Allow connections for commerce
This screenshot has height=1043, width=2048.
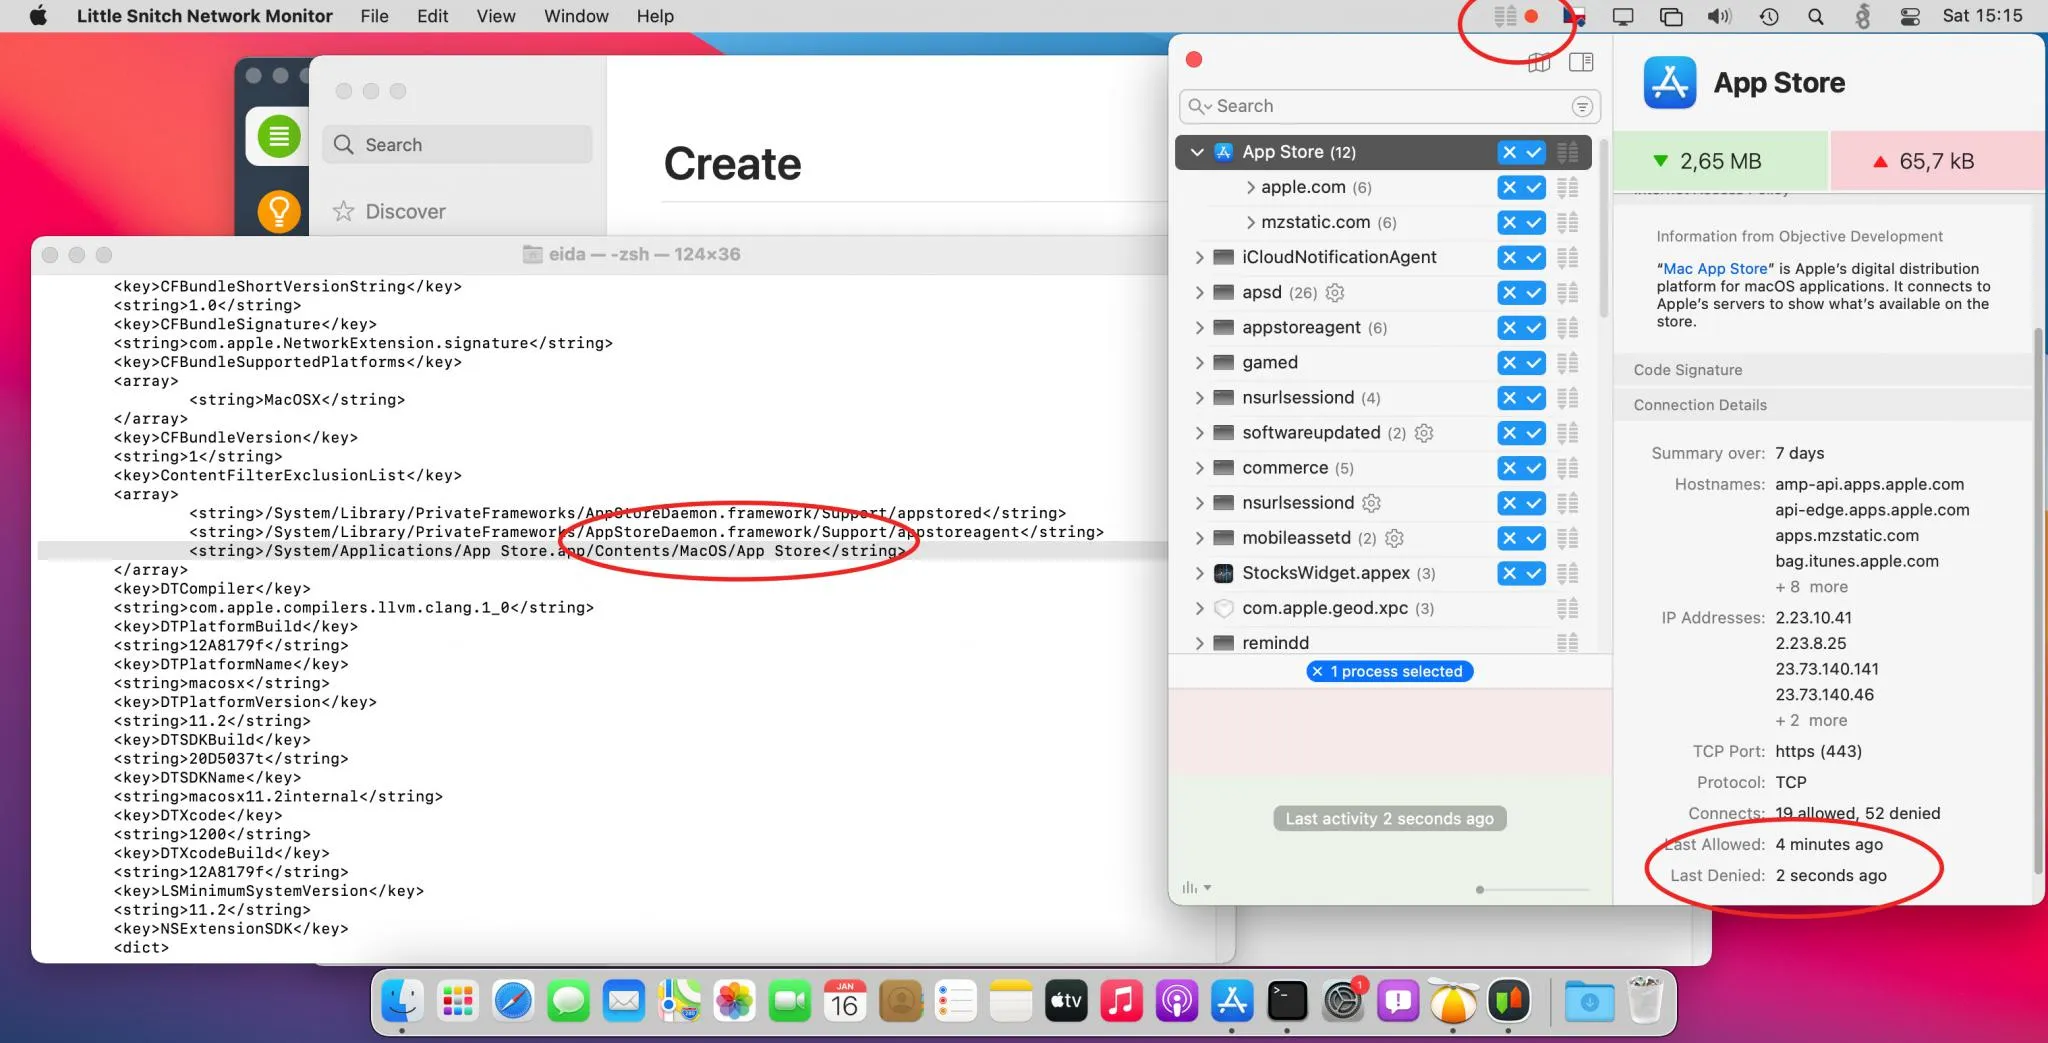tap(1534, 468)
